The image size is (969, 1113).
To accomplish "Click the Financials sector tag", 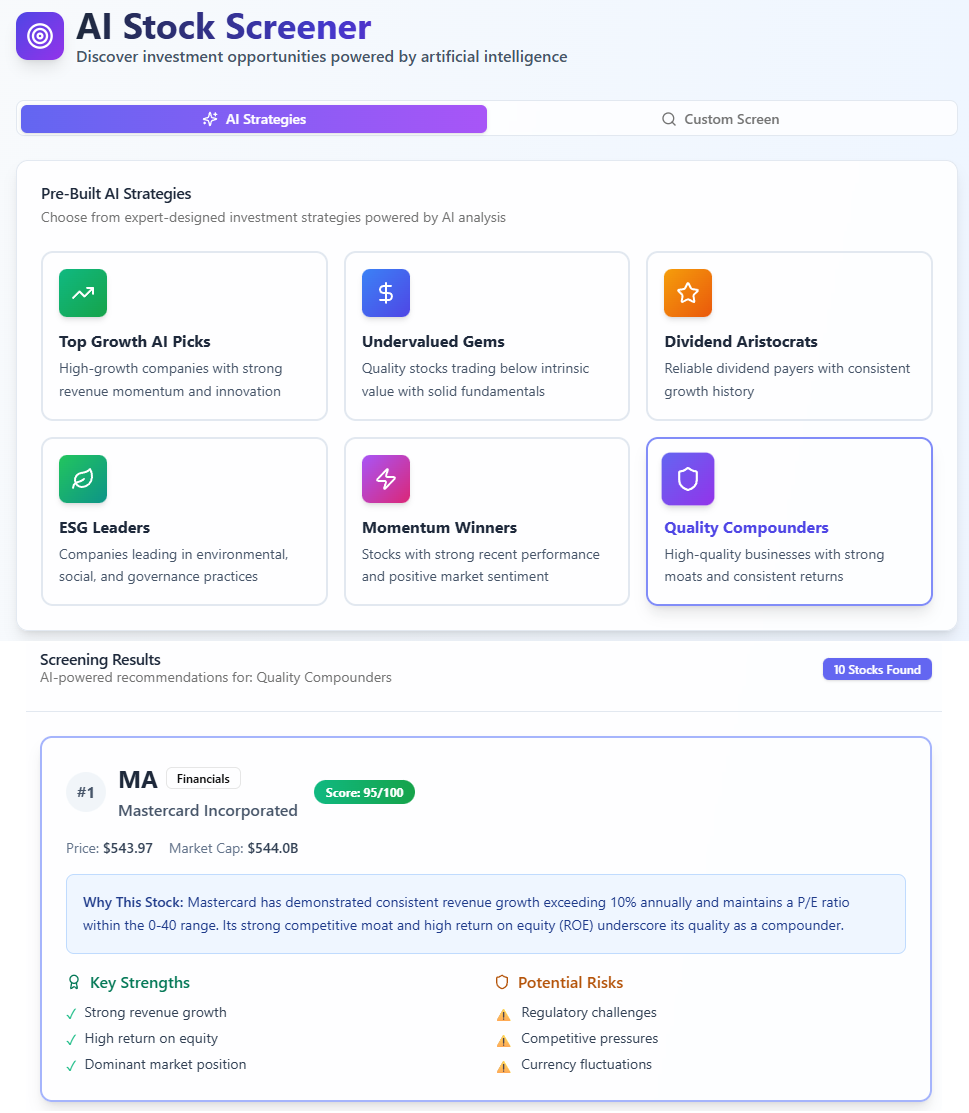I will tap(203, 779).
